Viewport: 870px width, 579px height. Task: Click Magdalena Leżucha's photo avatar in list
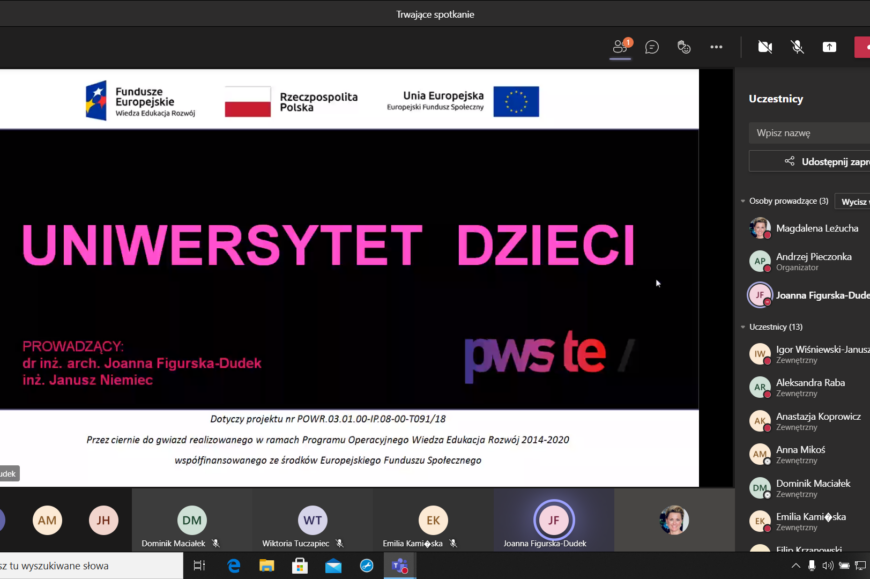[x=760, y=228]
